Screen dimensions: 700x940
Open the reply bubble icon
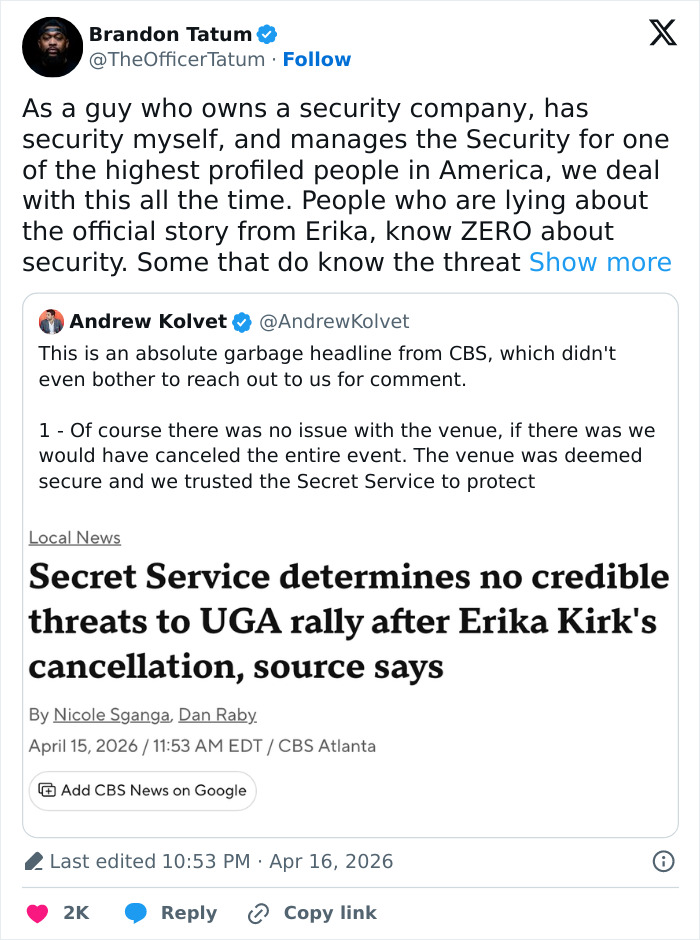pyautogui.click(x=134, y=913)
